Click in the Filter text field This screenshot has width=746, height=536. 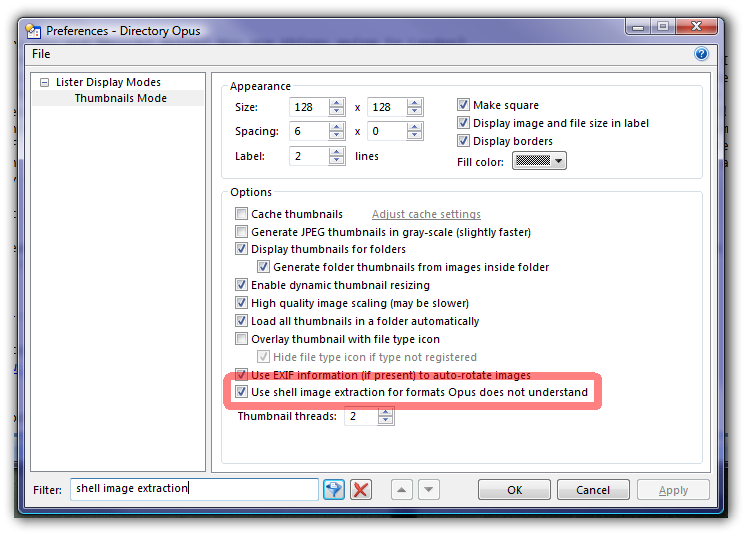(x=195, y=490)
